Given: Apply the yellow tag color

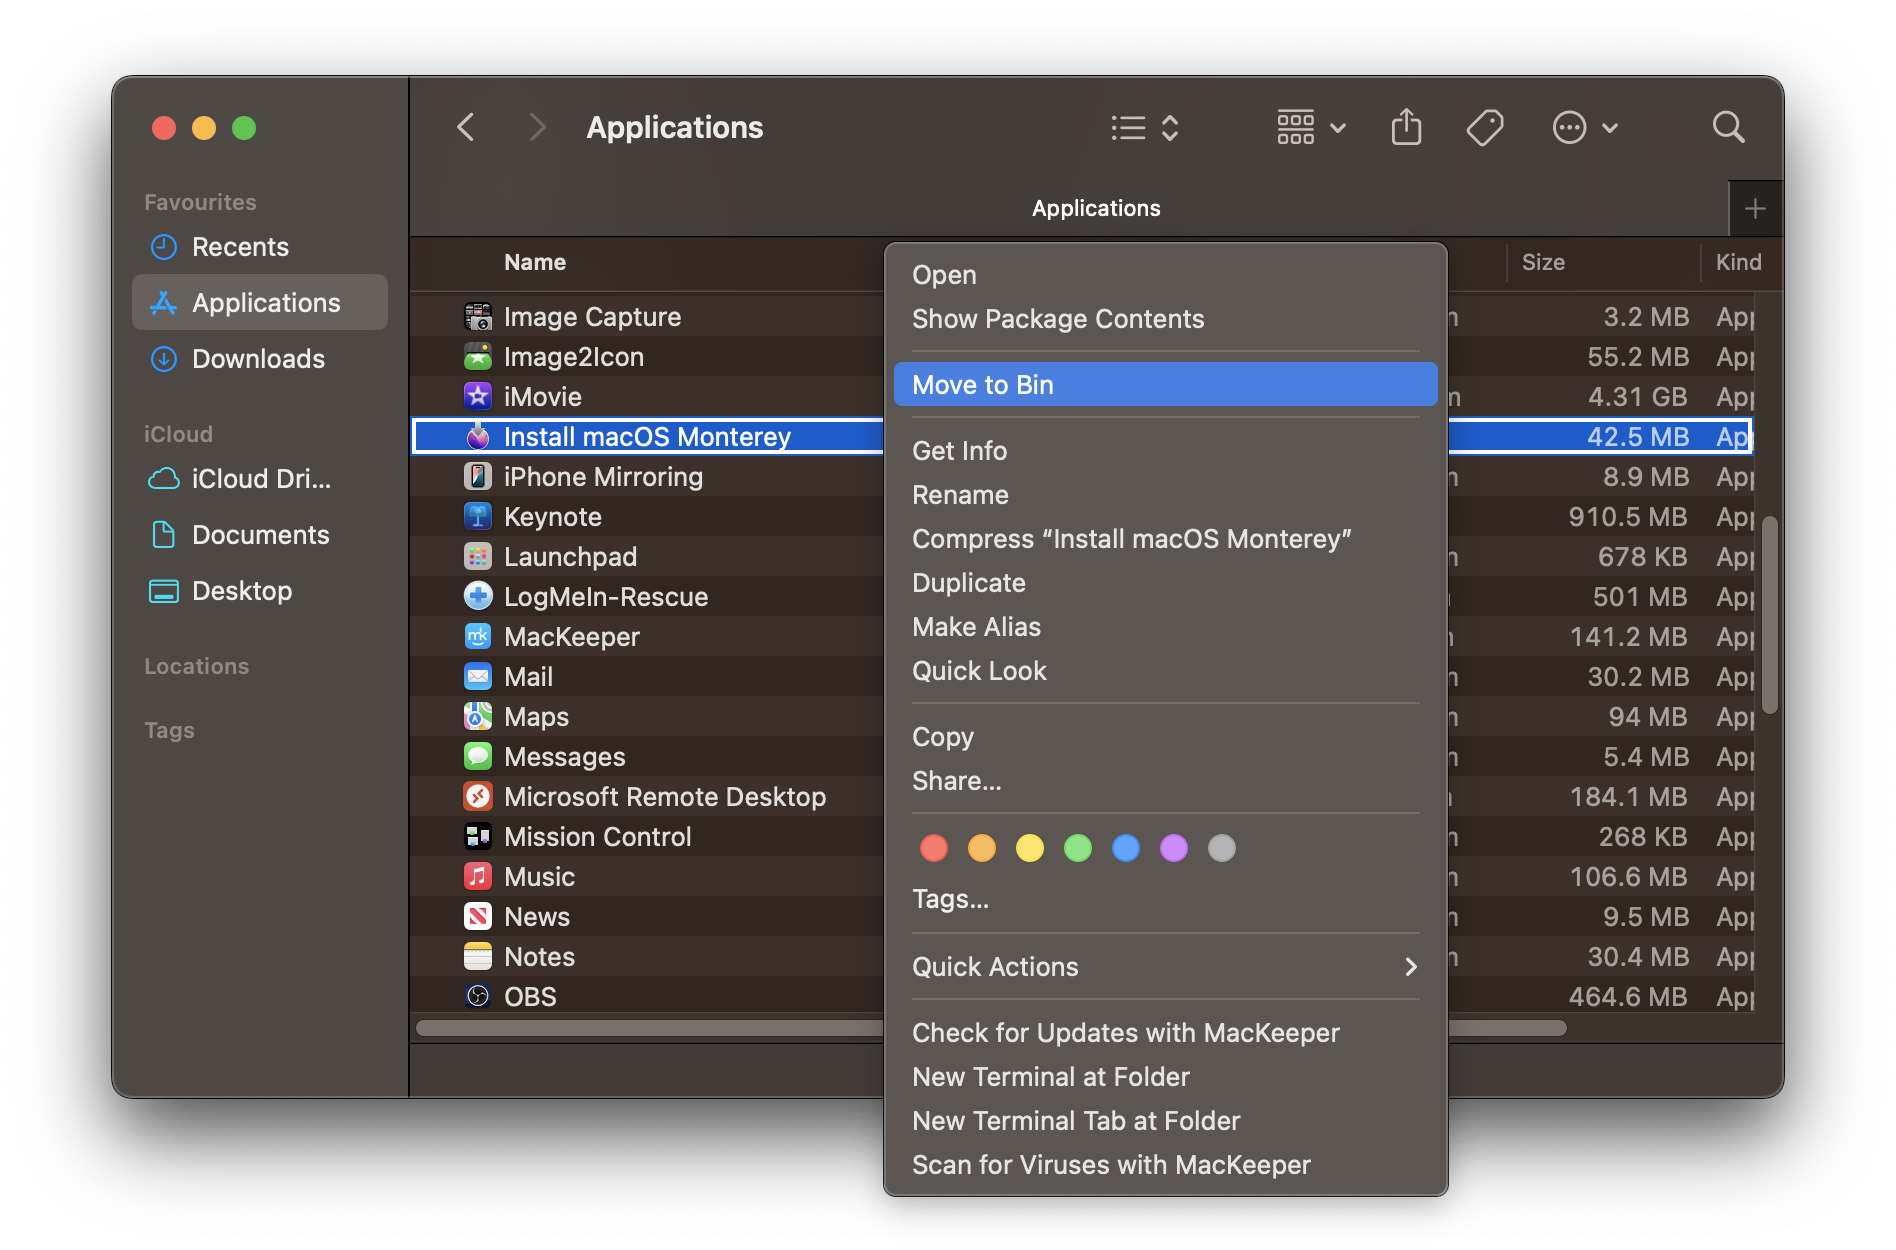Looking at the screenshot, I should tap(1030, 848).
